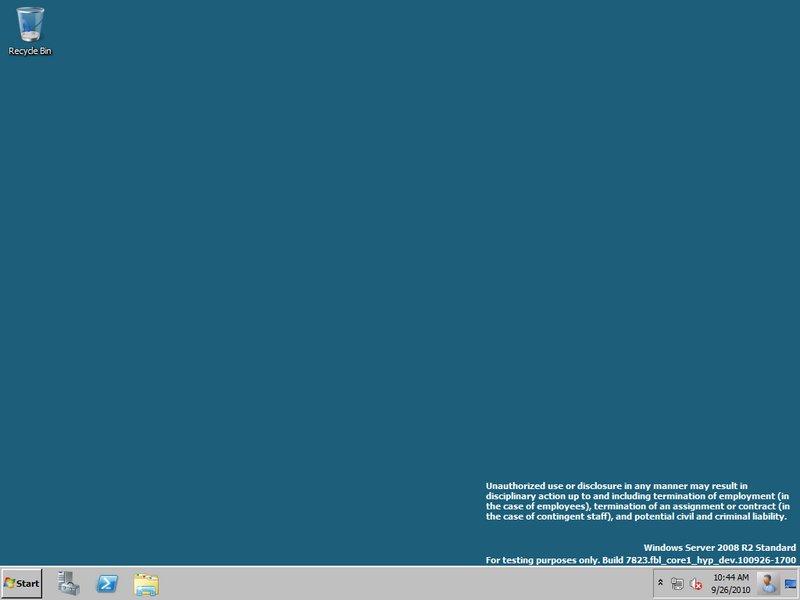This screenshot has width=800, height=600.
Task: Click the Windows flag logo on the Start button
Action: pyautogui.click(x=9, y=583)
